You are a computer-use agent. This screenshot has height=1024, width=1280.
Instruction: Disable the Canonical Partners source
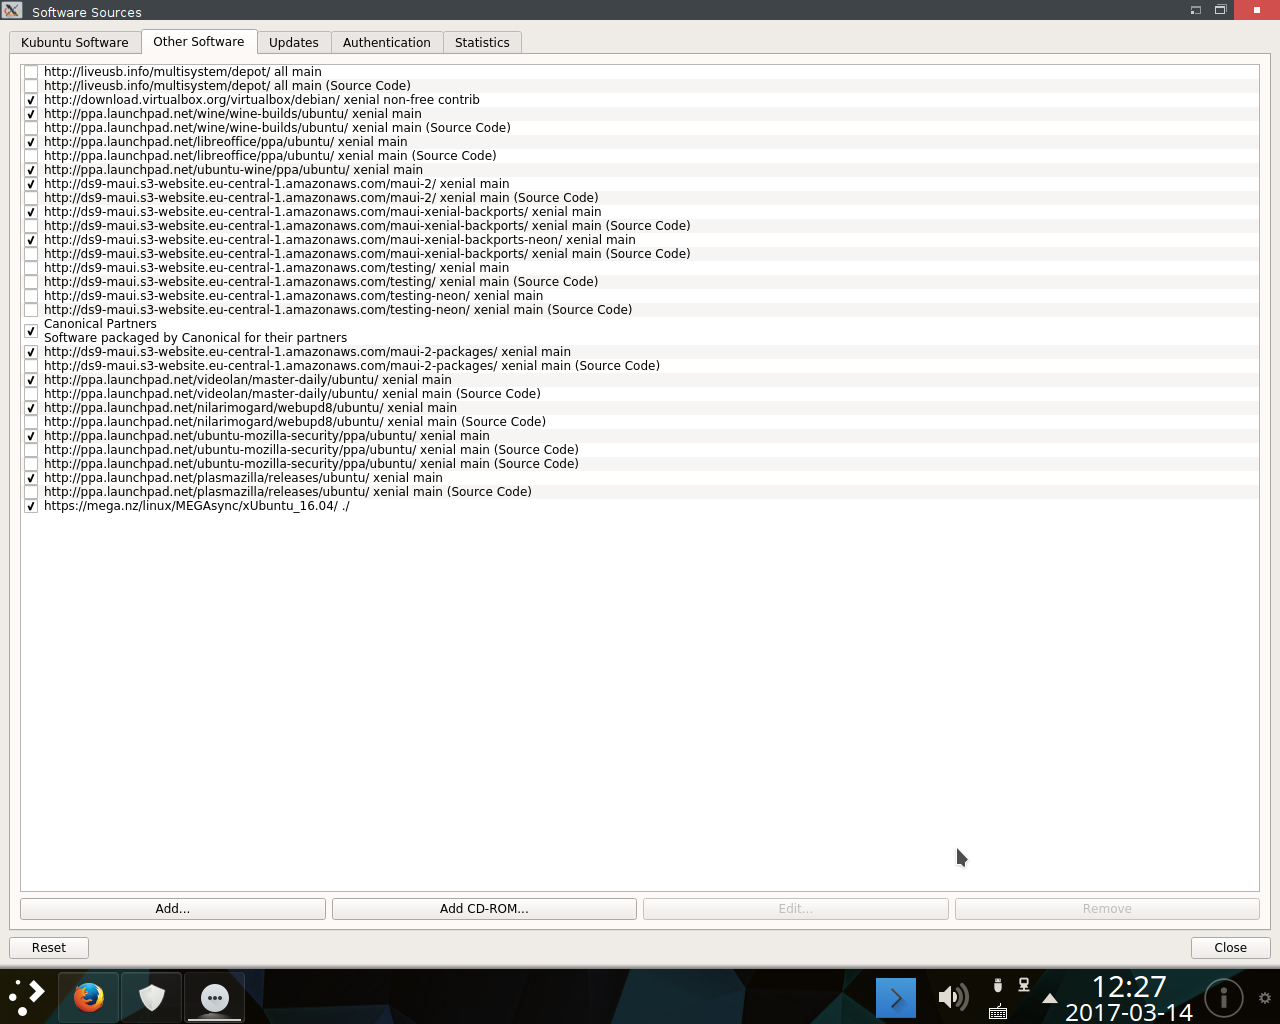click(31, 331)
